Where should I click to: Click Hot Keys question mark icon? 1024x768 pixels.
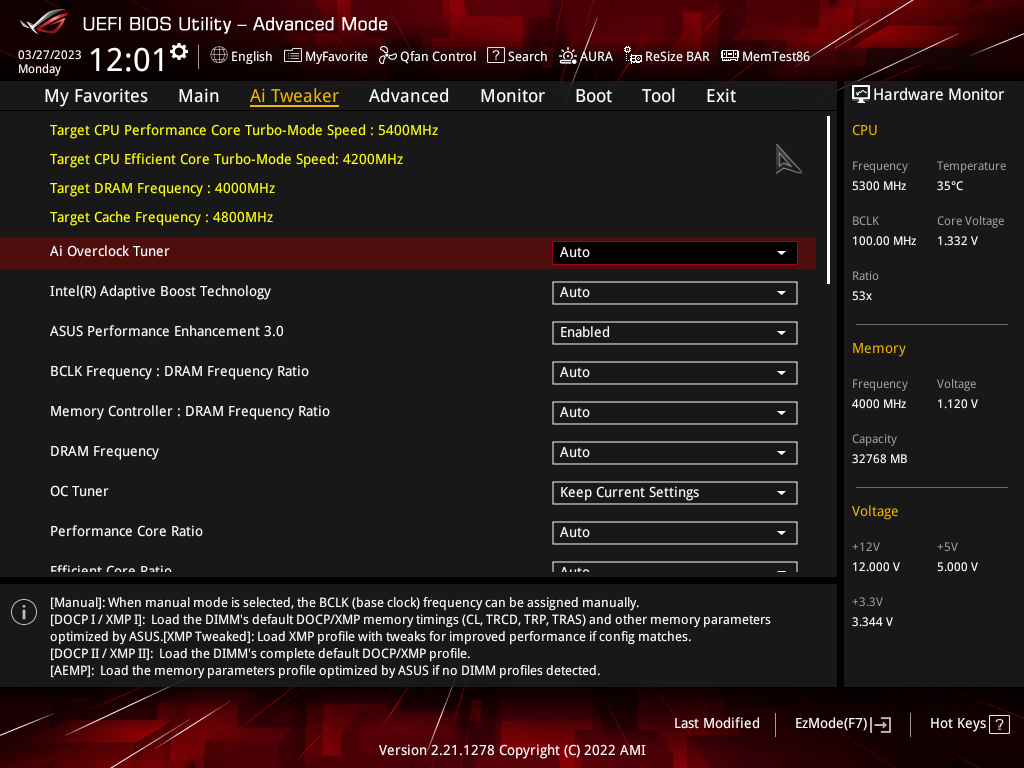point(999,724)
